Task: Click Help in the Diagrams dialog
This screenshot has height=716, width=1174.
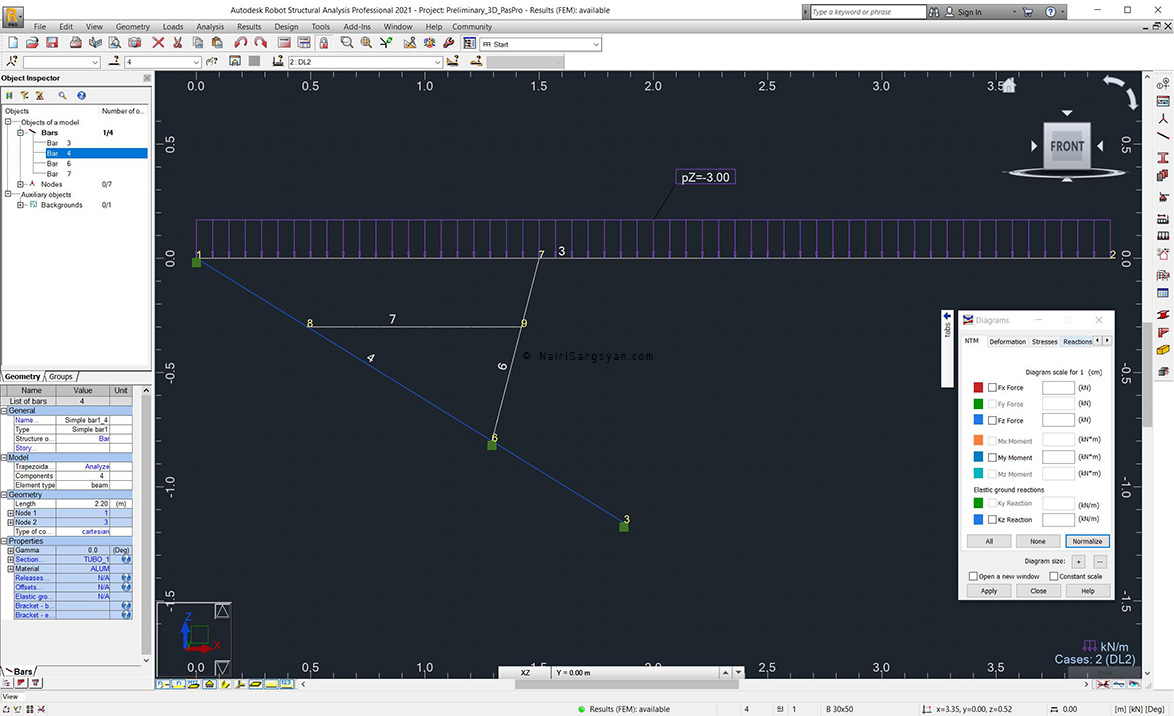Action: (1088, 591)
